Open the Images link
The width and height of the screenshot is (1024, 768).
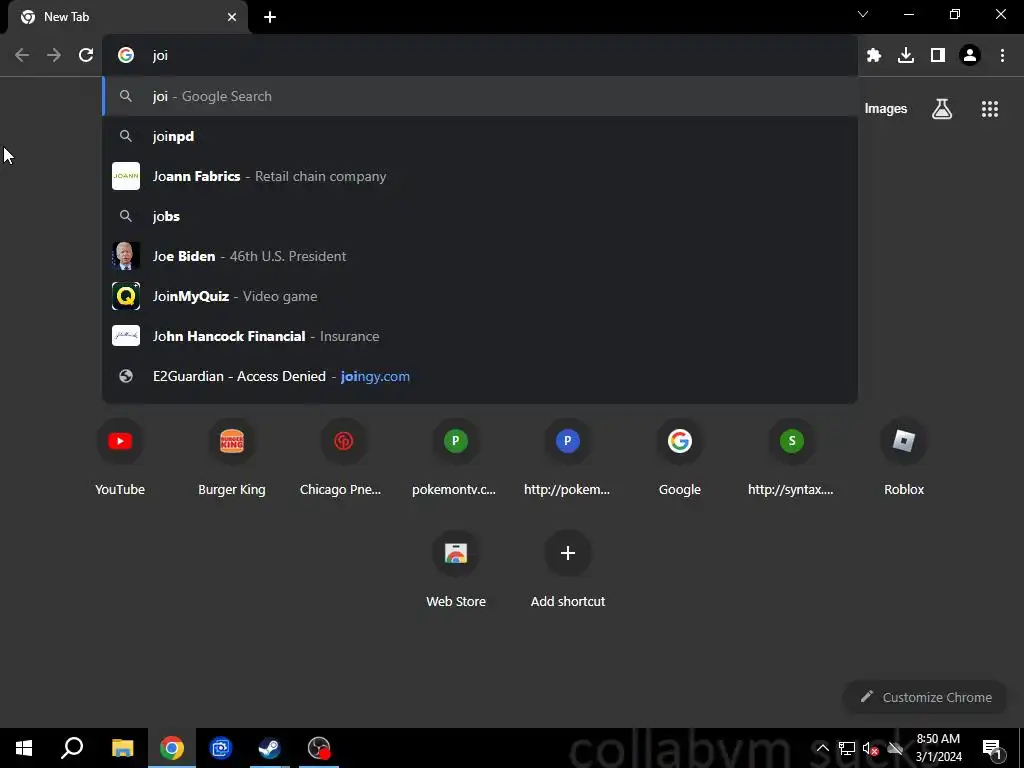(886, 109)
